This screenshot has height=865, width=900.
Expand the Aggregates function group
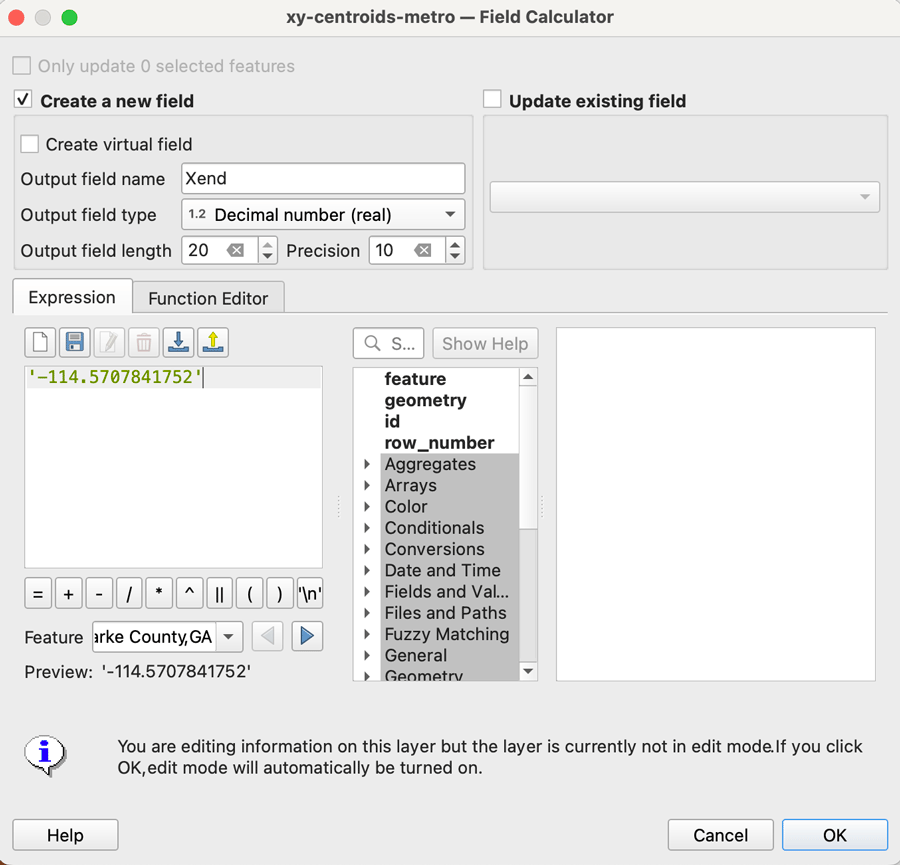click(x=367, y=464)
